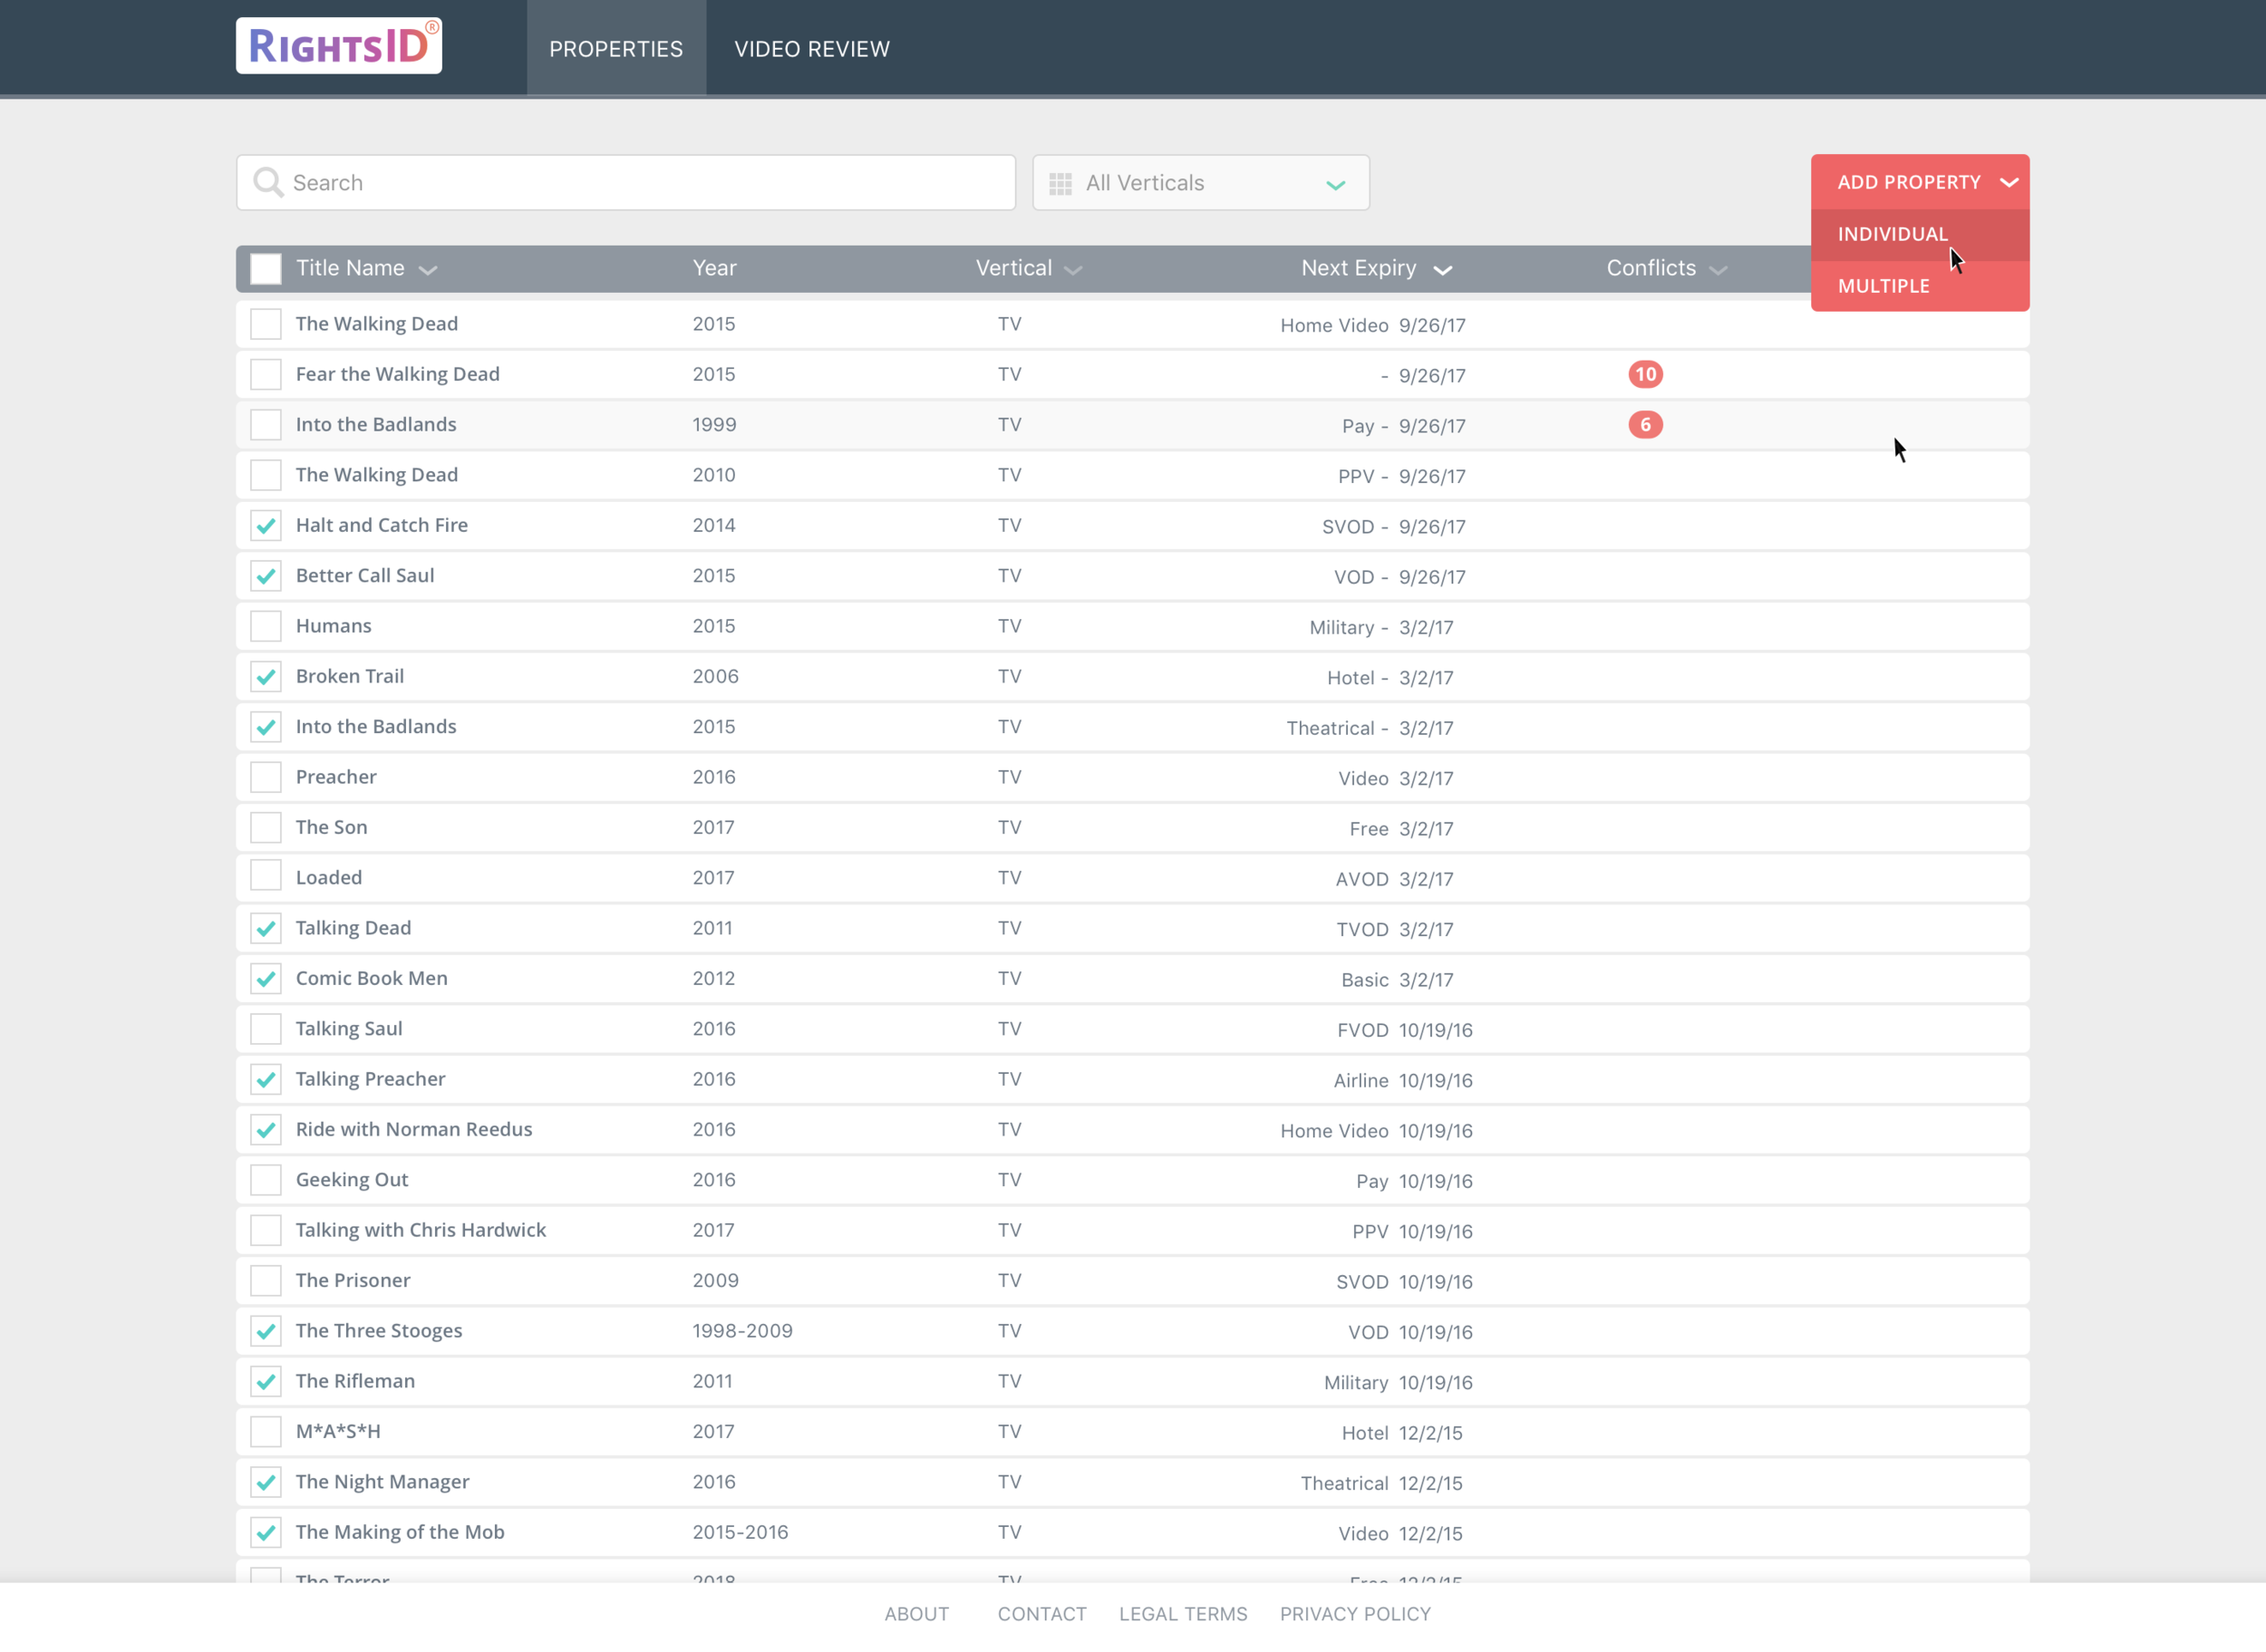The height and width of the screenshot is (1652, 2266).
Task: Open the conflict badge showing 6
Action: tap(1645, 425)
